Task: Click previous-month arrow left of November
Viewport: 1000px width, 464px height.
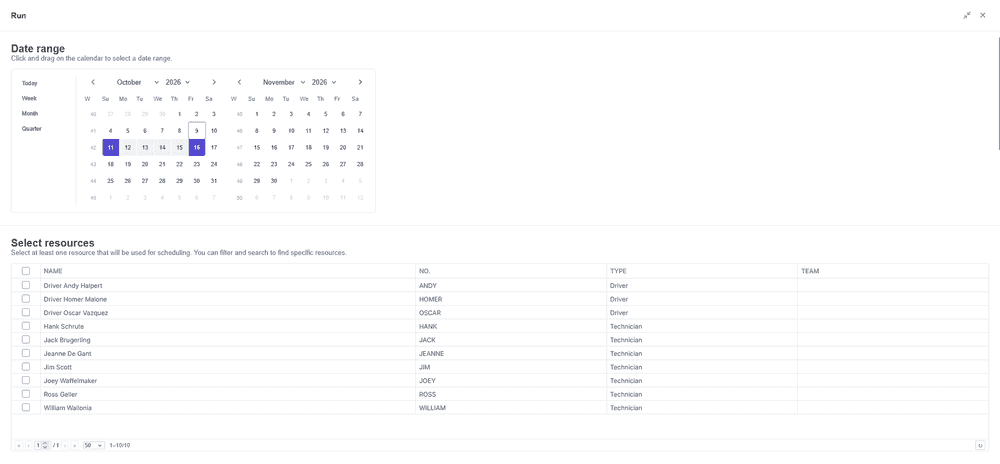Action: tap(239, 82)
